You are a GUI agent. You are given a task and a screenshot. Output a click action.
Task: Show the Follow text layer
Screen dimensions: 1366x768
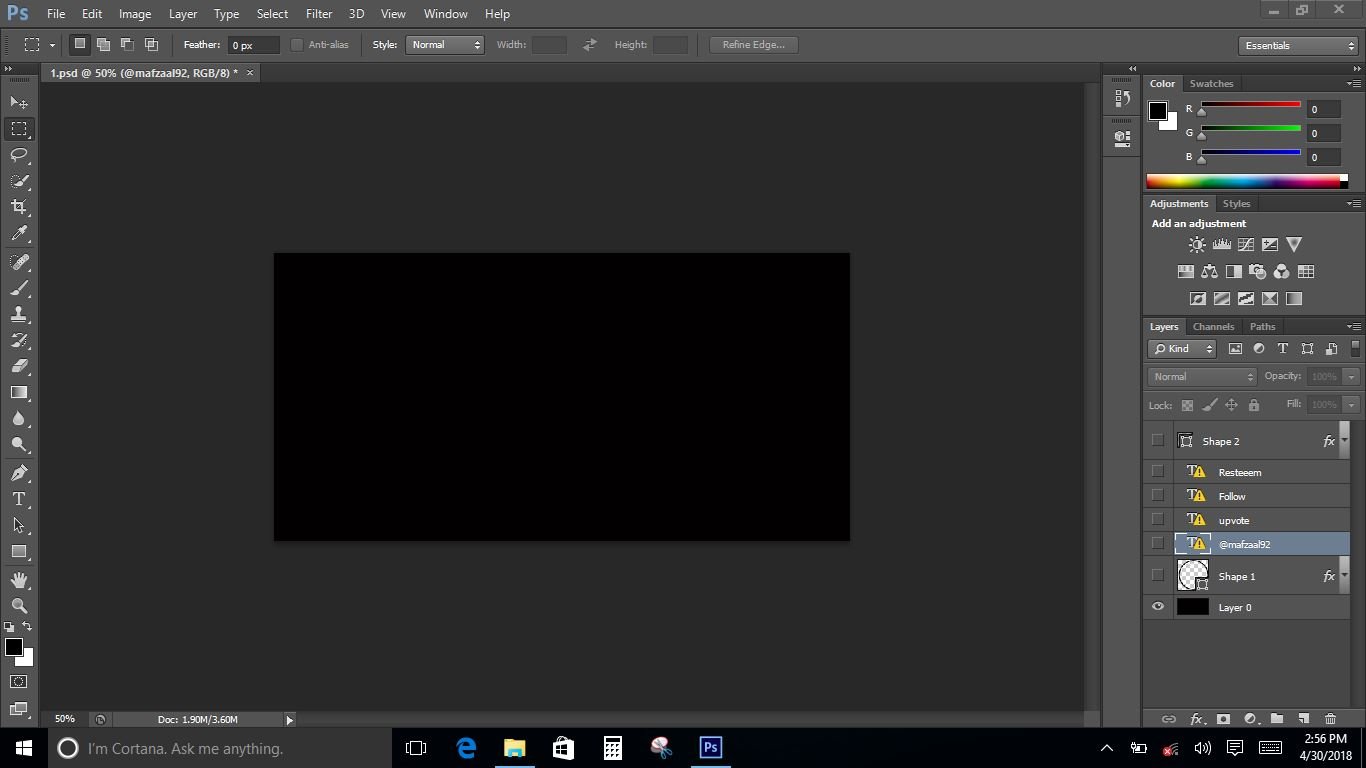click(1158, 495)
